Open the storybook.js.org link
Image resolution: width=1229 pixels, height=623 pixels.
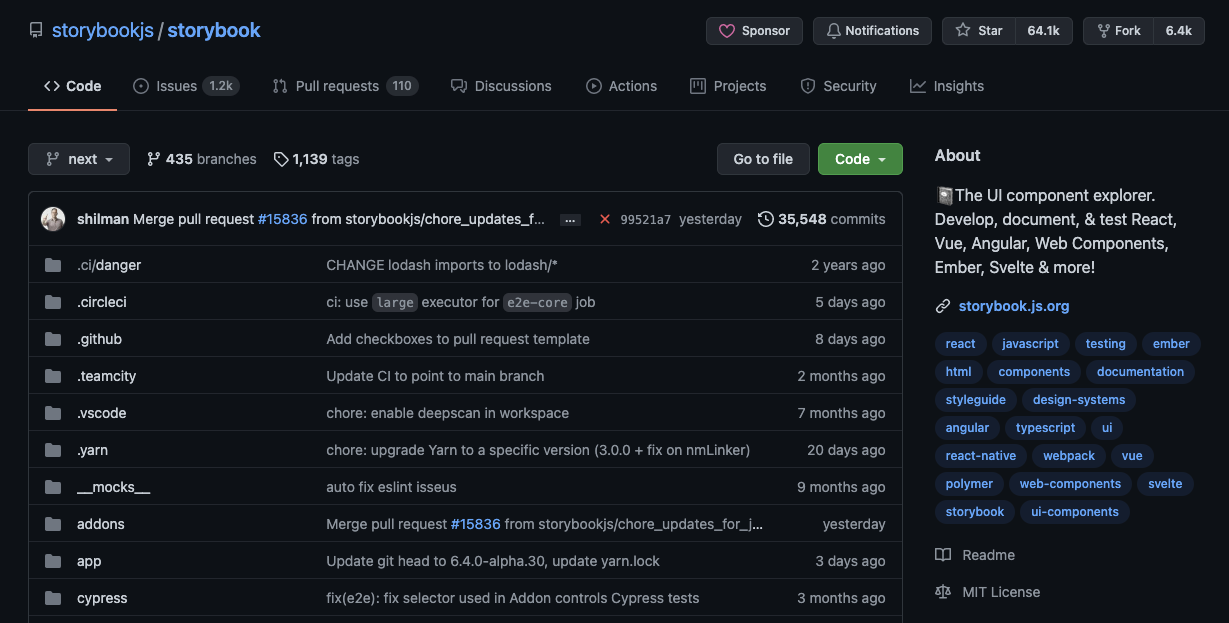[1013, 306]
